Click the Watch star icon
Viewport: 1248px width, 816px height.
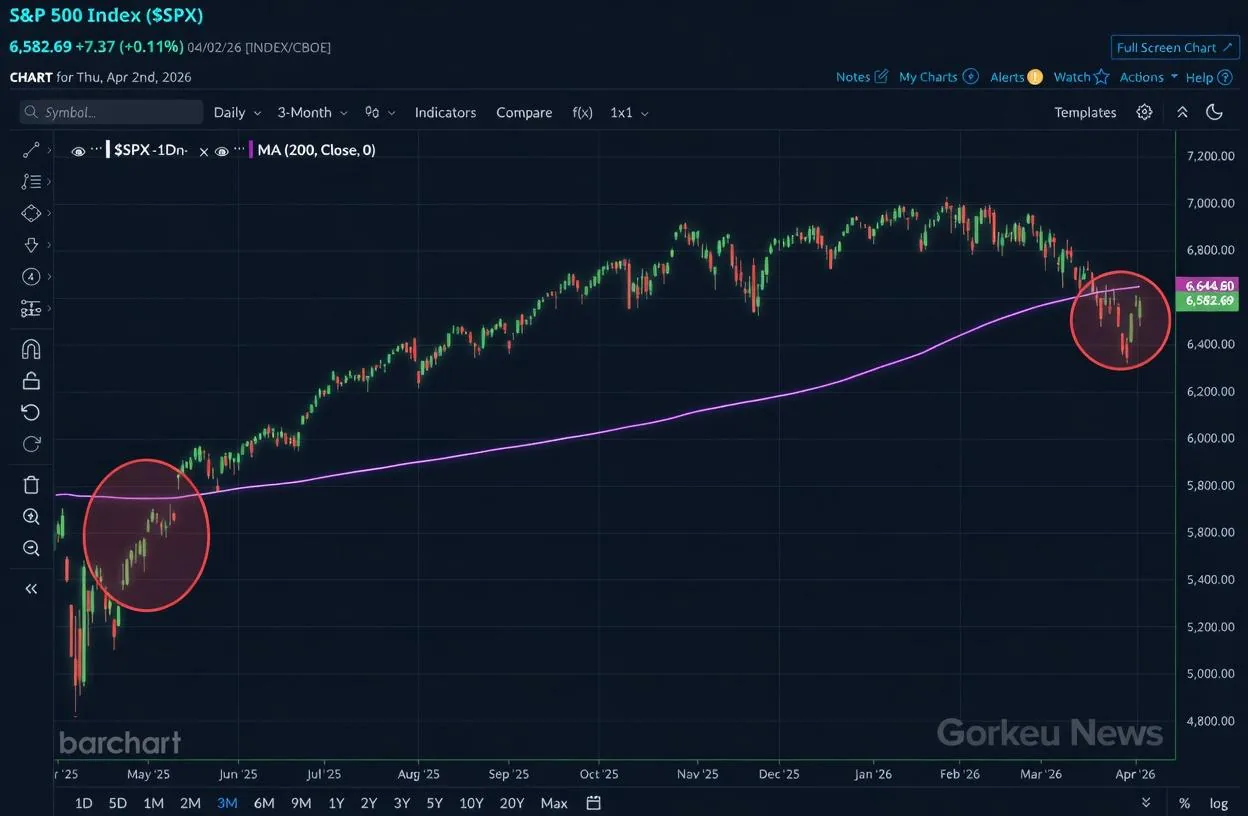tap(1101, 76)
